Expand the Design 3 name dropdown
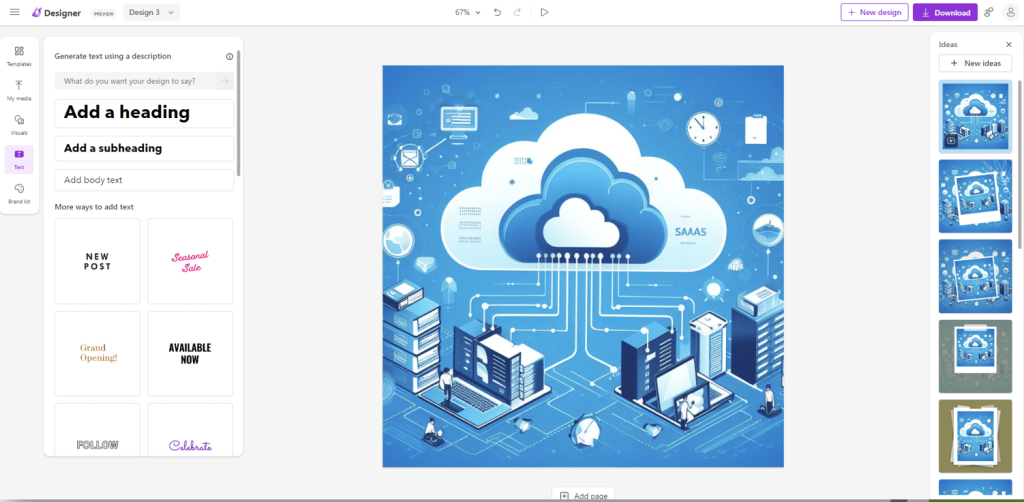 pos(152,12)
